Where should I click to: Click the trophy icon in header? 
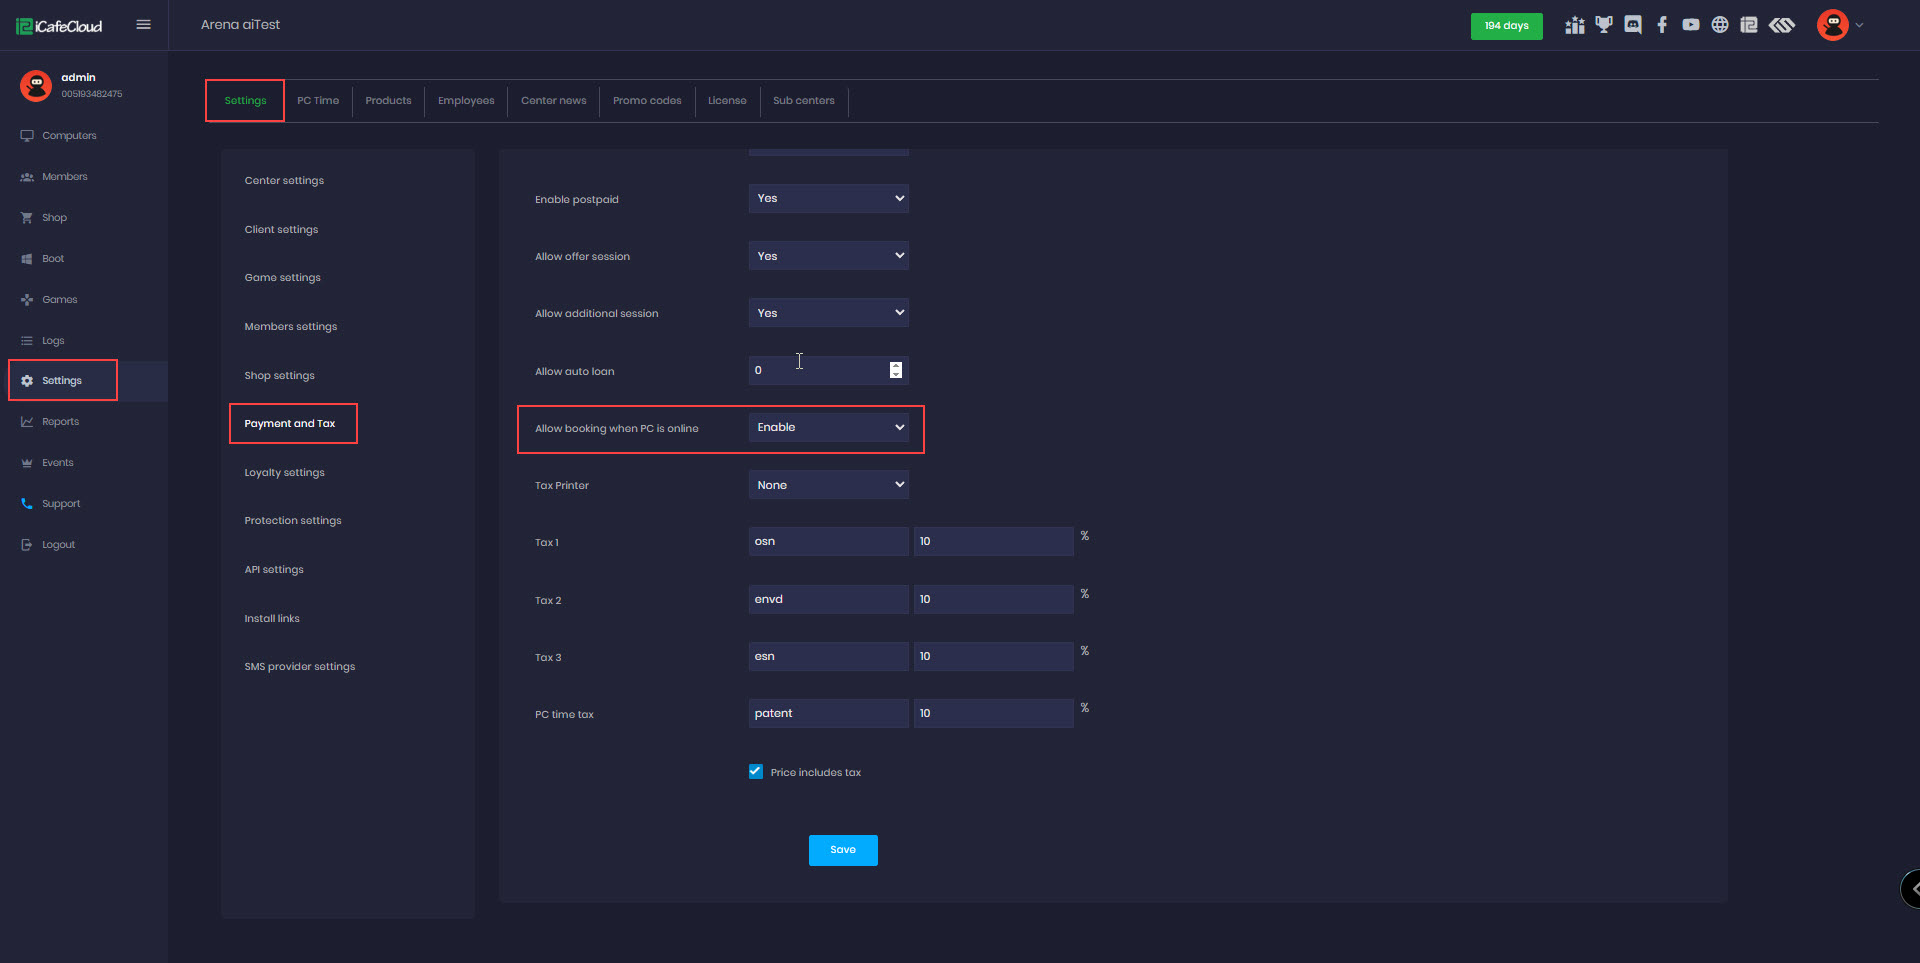tap(1604, 25)
